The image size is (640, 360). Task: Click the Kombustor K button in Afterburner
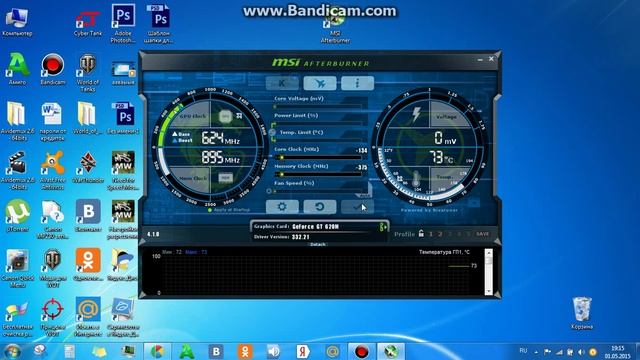[x=282, y=83]
